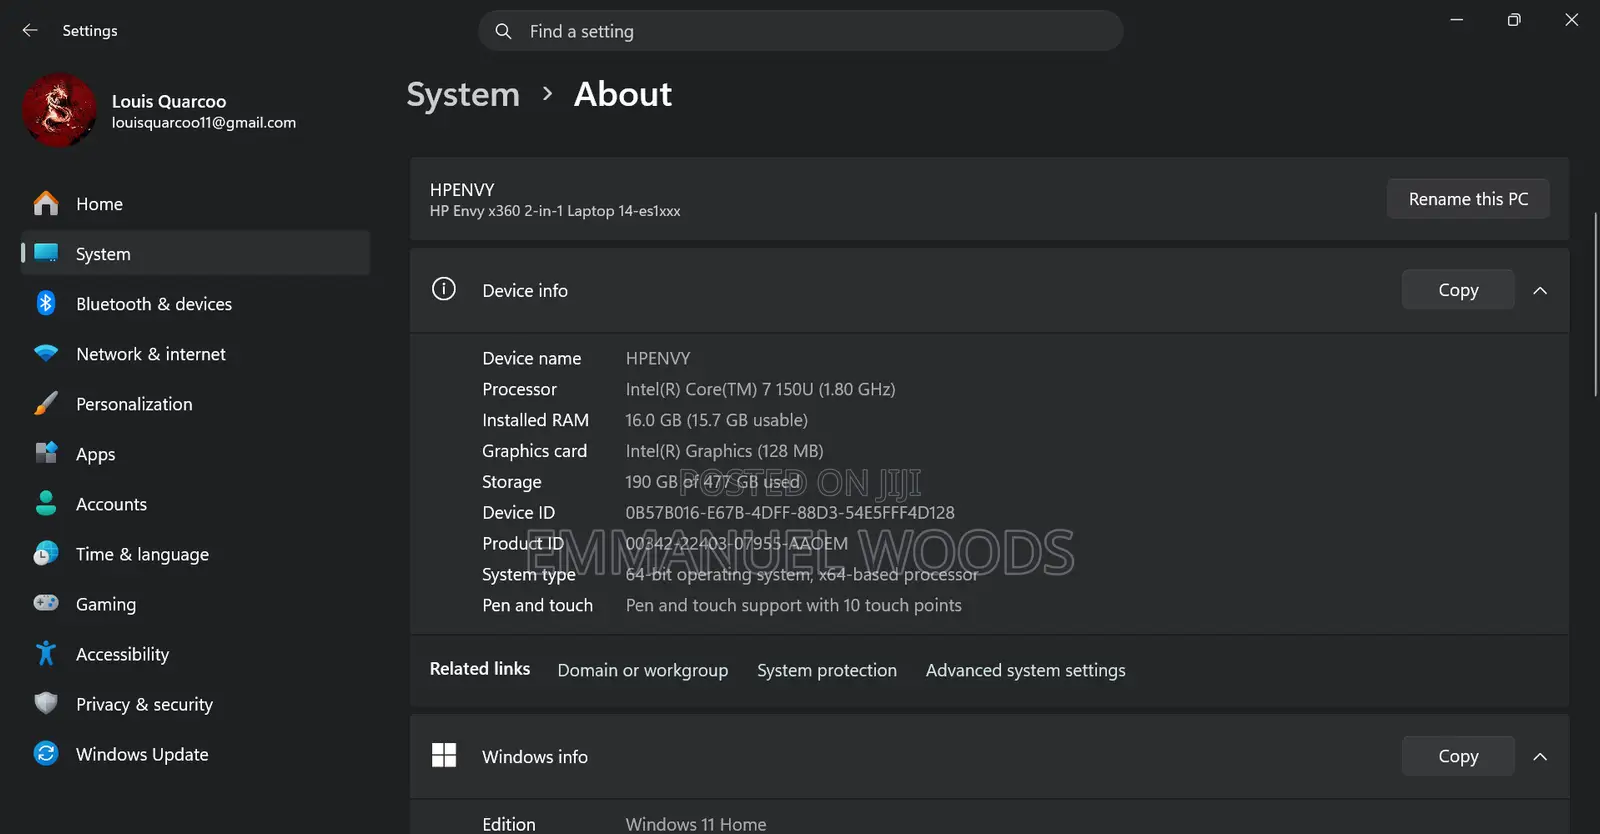Click the Windows Update sync icon
Image resolution: width=1600 pixels, height=834 pixels.
tap(46, 753)
